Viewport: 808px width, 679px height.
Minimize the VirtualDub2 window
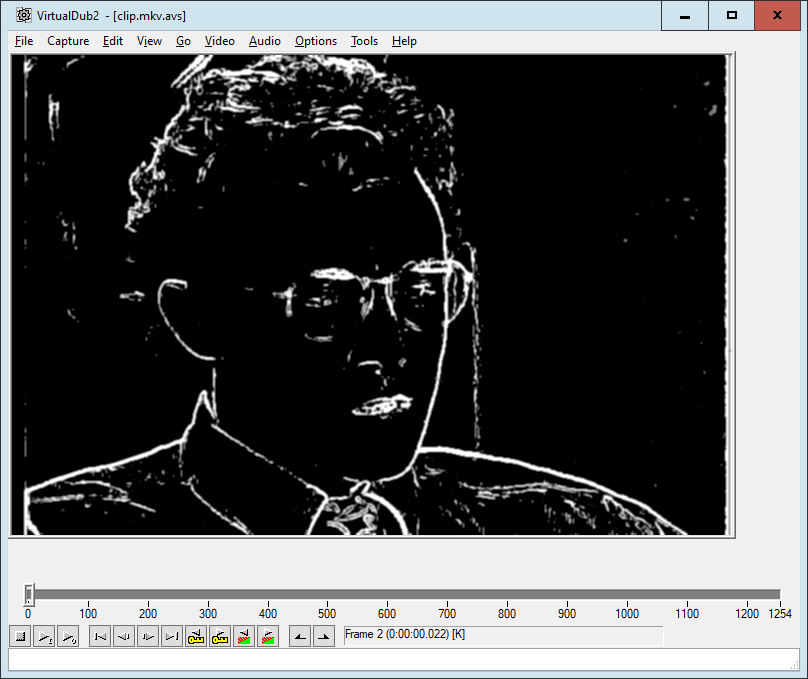tap(685, 15)
